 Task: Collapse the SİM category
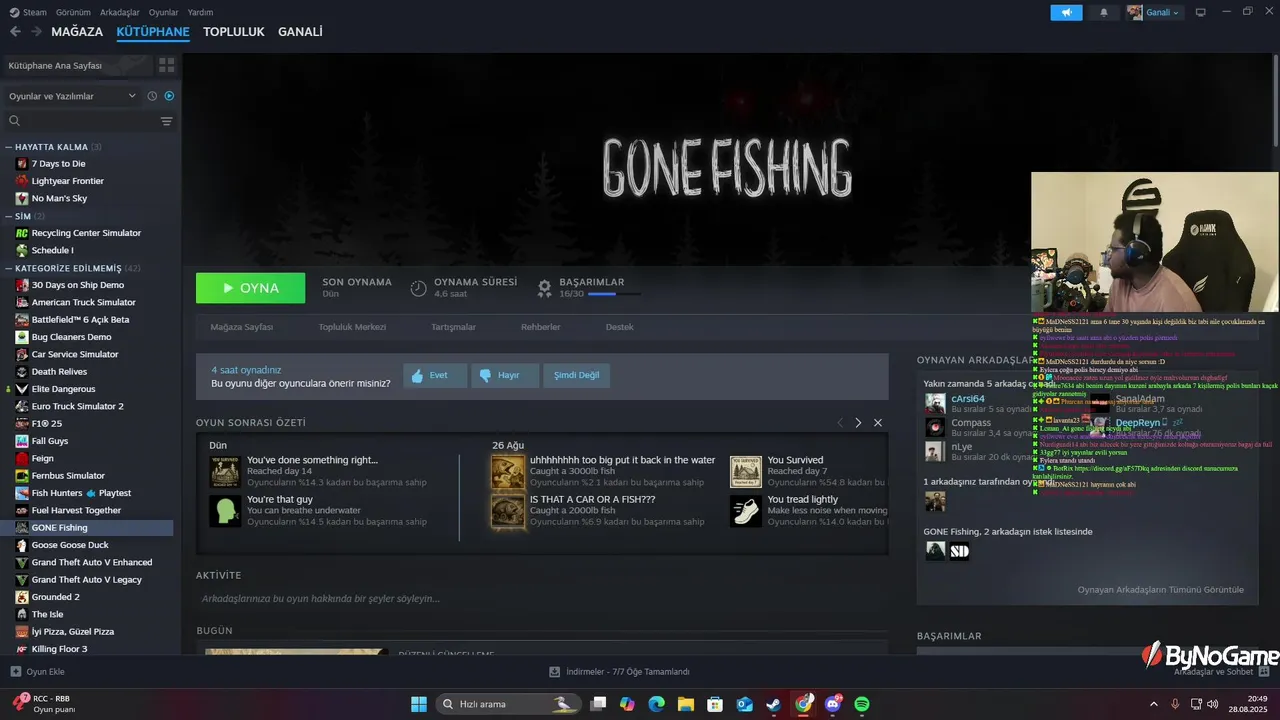tap(9, 216)
